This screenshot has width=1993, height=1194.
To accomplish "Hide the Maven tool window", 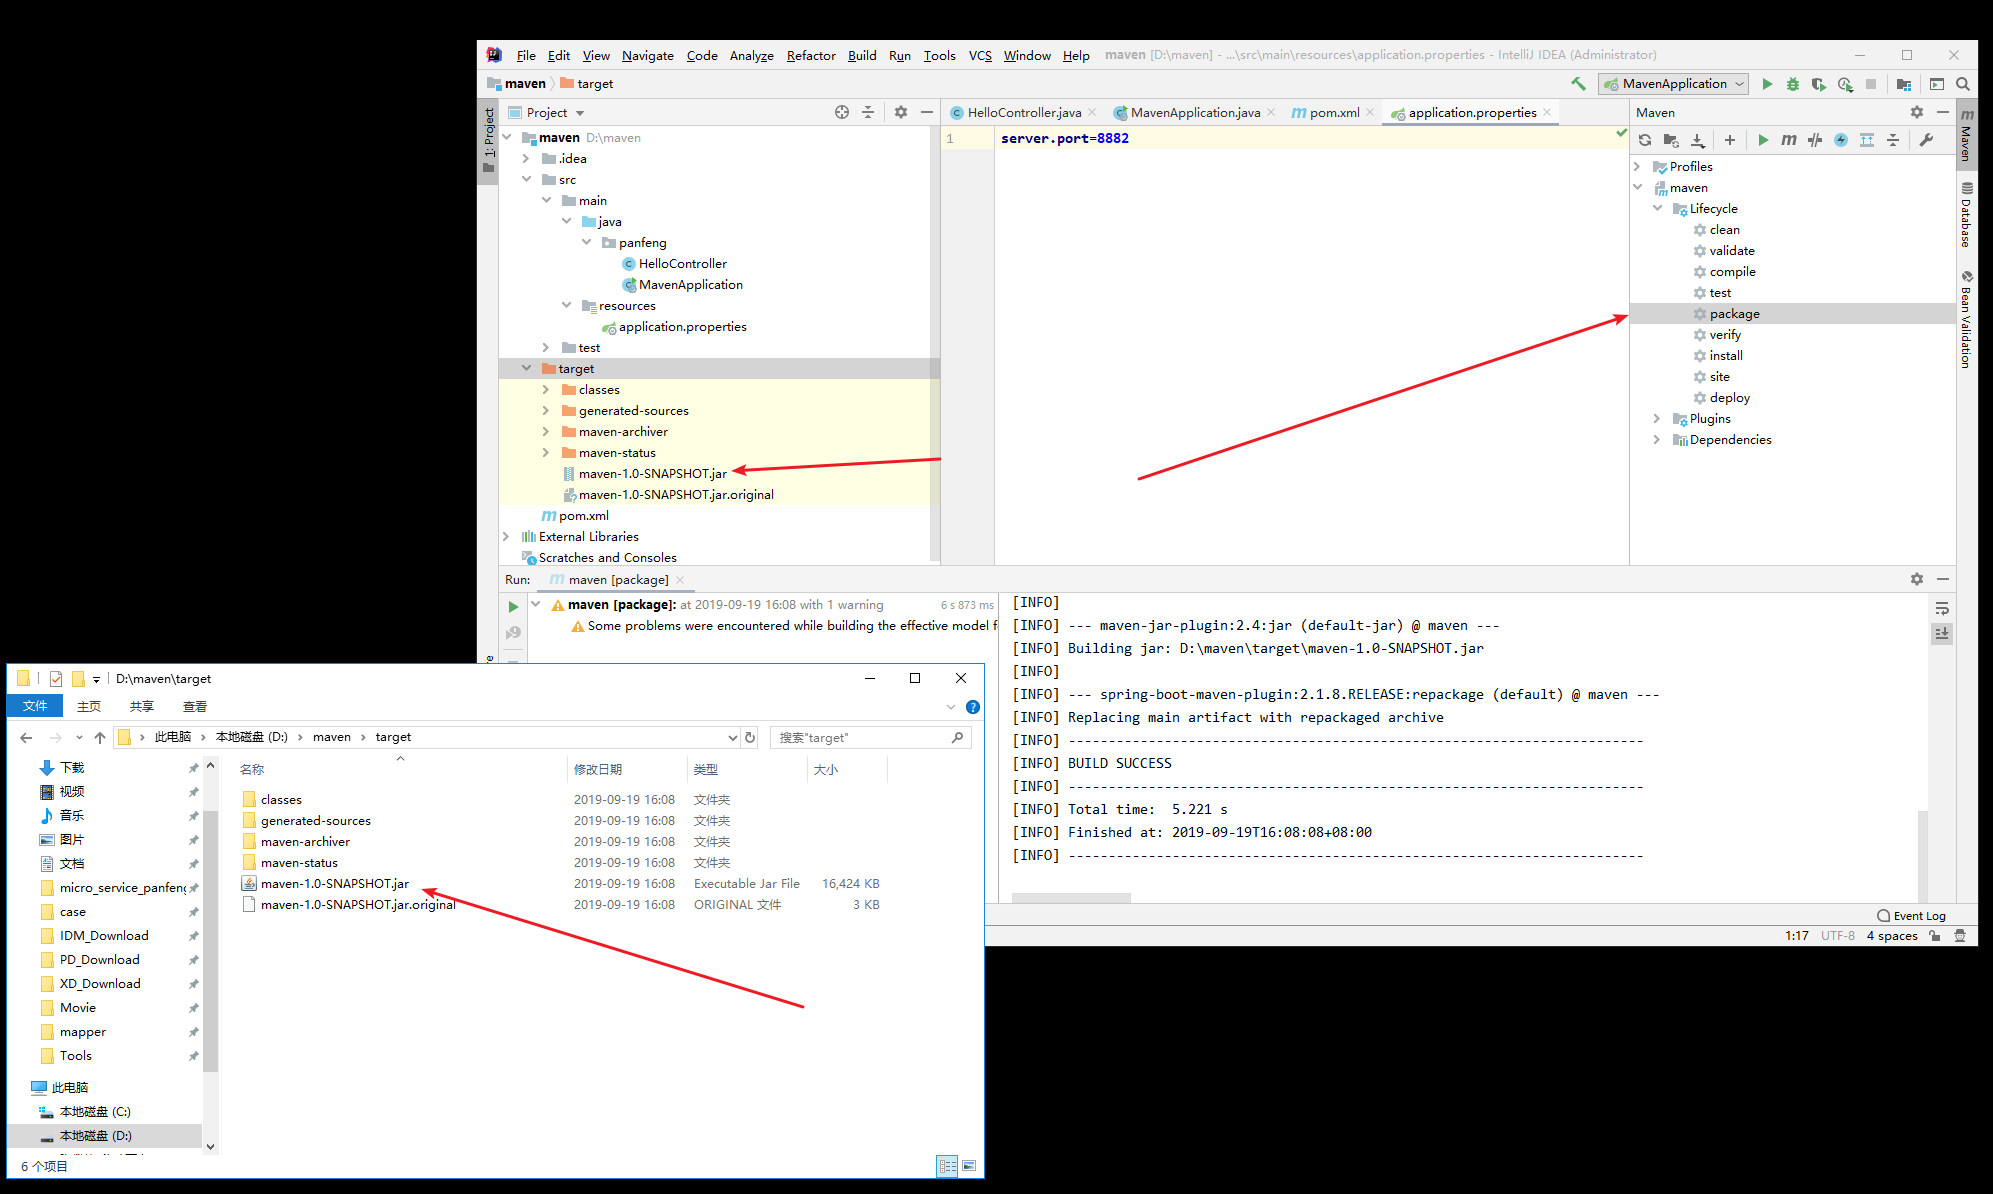I will pos(1943,112).
